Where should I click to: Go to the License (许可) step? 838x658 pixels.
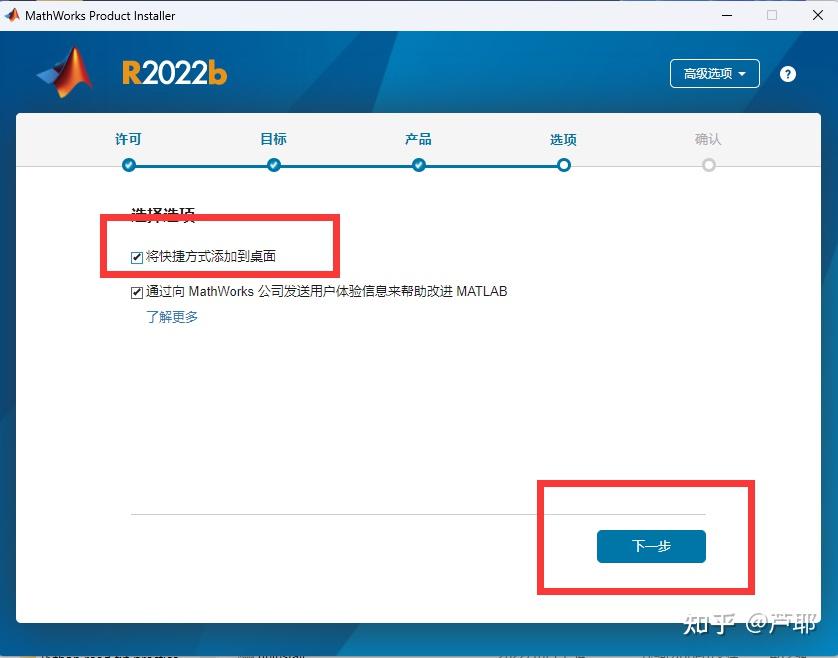pyautogui.click(x=128, y=139)
